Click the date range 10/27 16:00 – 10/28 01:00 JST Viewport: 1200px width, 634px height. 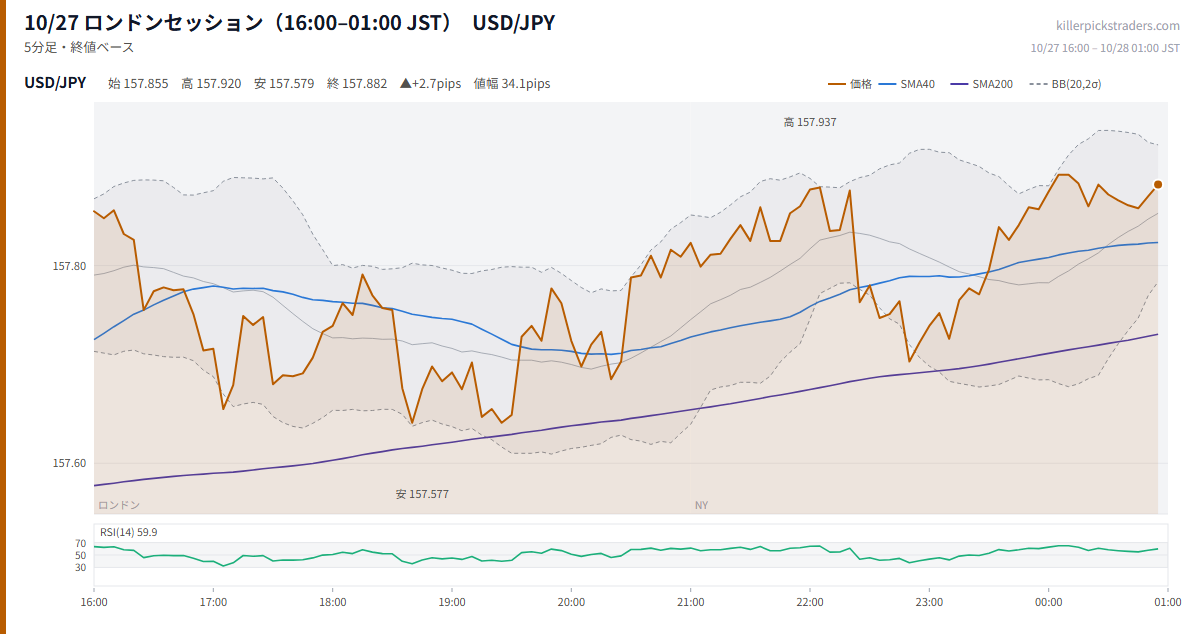[x=1105, y=48]
